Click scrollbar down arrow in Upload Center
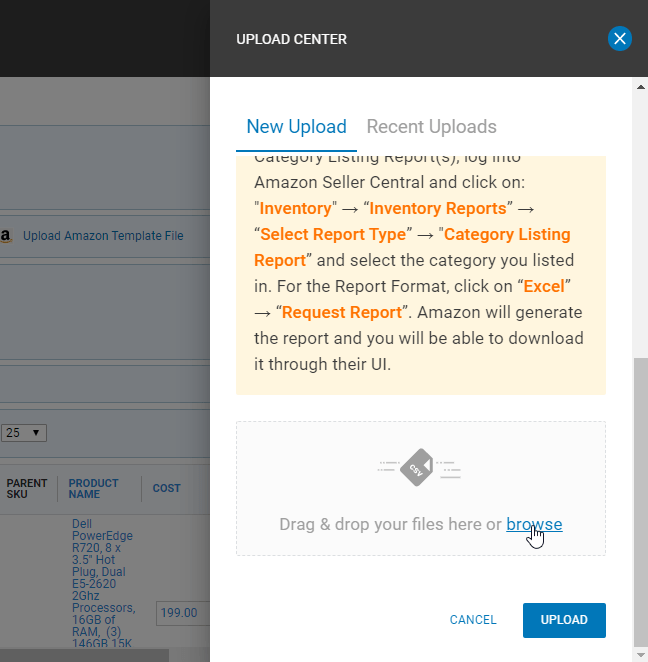The image size is (648, 662). pos(641,656)
